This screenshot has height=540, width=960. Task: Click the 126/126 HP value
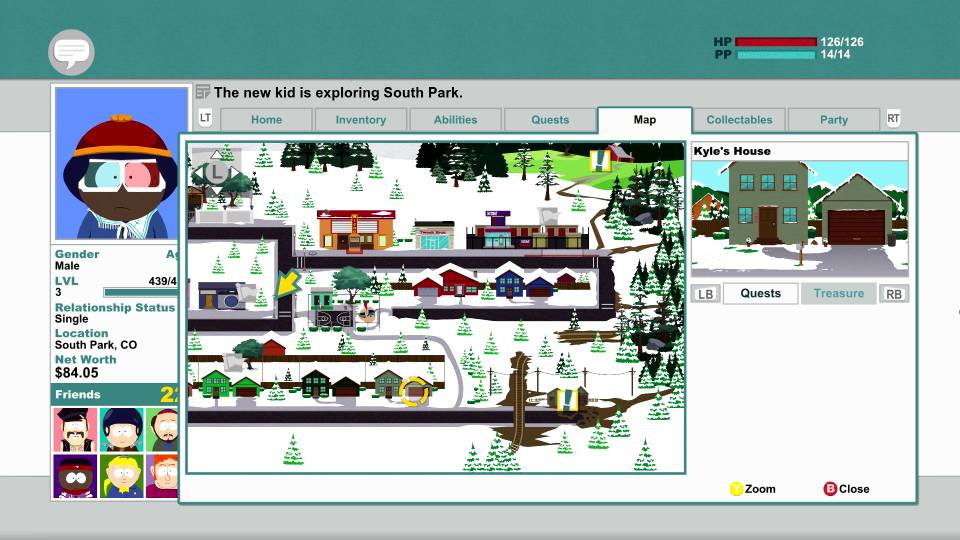[x=842, y=42]
